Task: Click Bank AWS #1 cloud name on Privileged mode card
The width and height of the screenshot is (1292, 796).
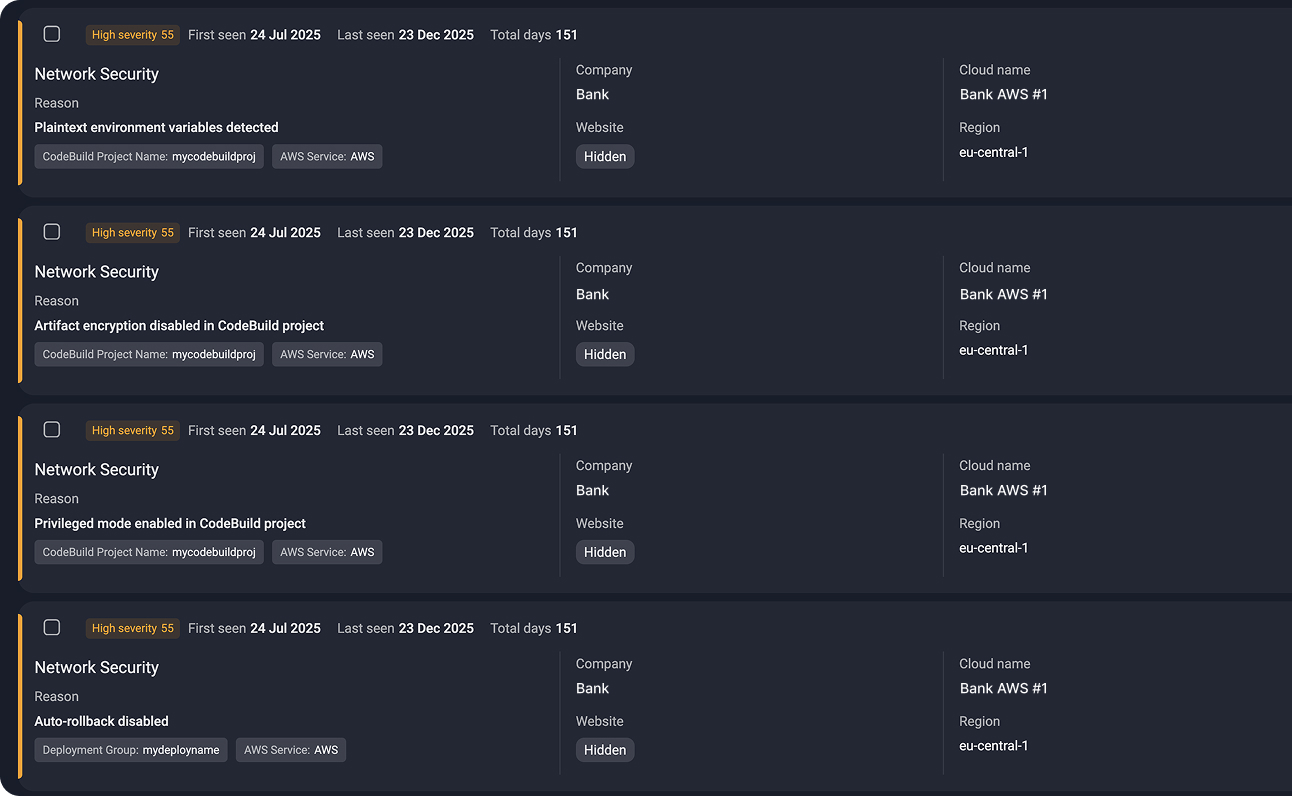Action: click(1003, 491)
